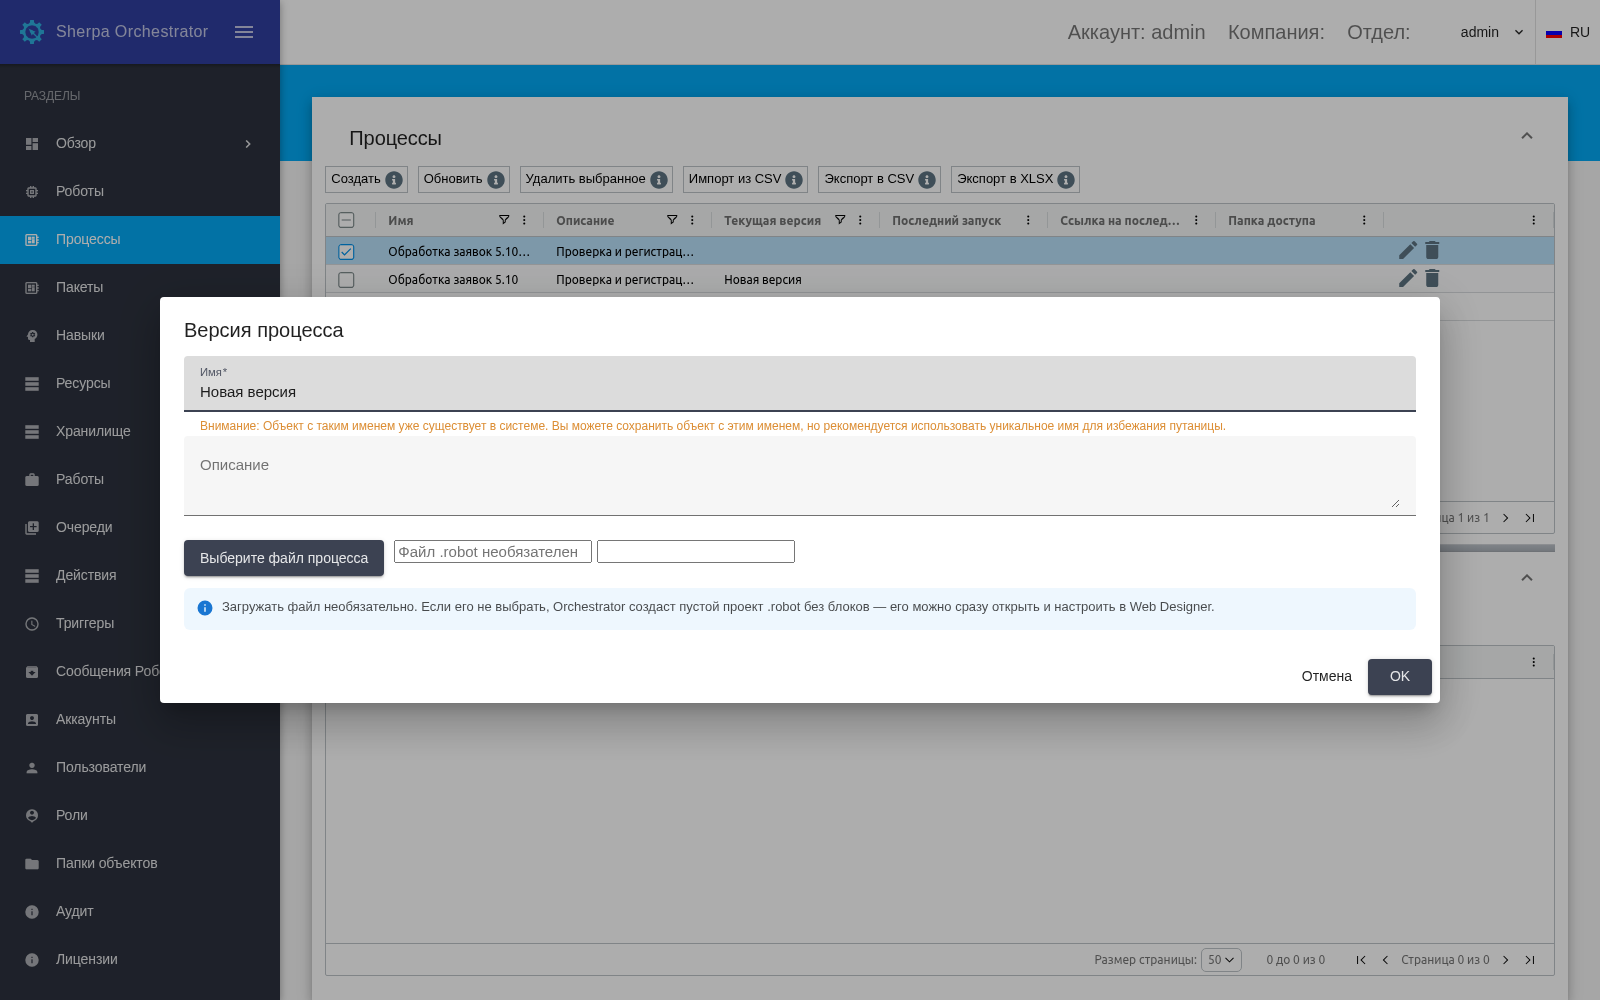Open the admin user dropdown
The image size is (1600, 1000).
(x=1492, y=32)
